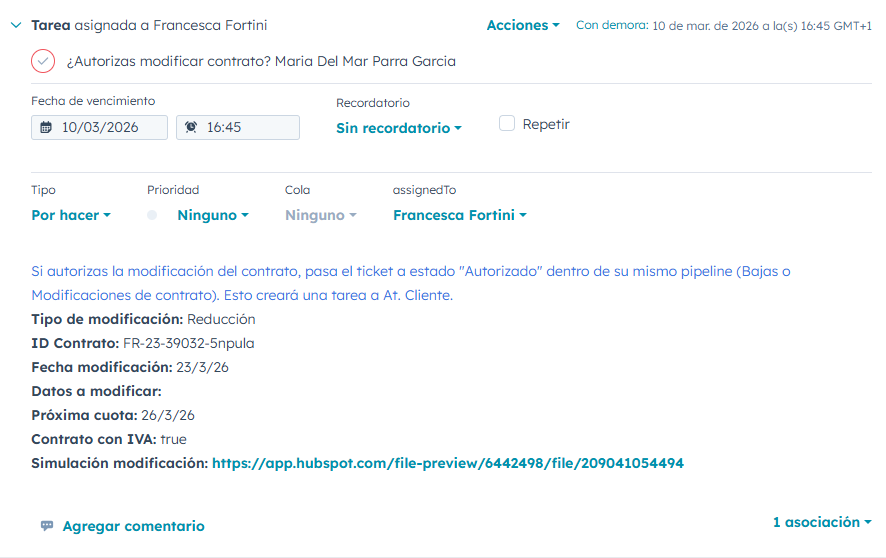886x558 pixels.
Task: Click the alarm clock icon in time field
Action: click(x=191, y=128)
